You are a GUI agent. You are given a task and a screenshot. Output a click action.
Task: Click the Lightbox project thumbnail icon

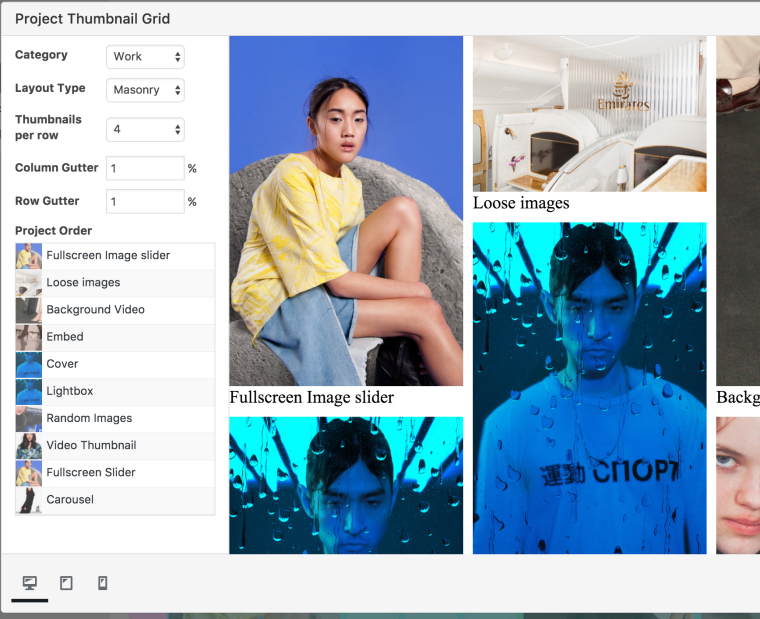pos(29,392)
